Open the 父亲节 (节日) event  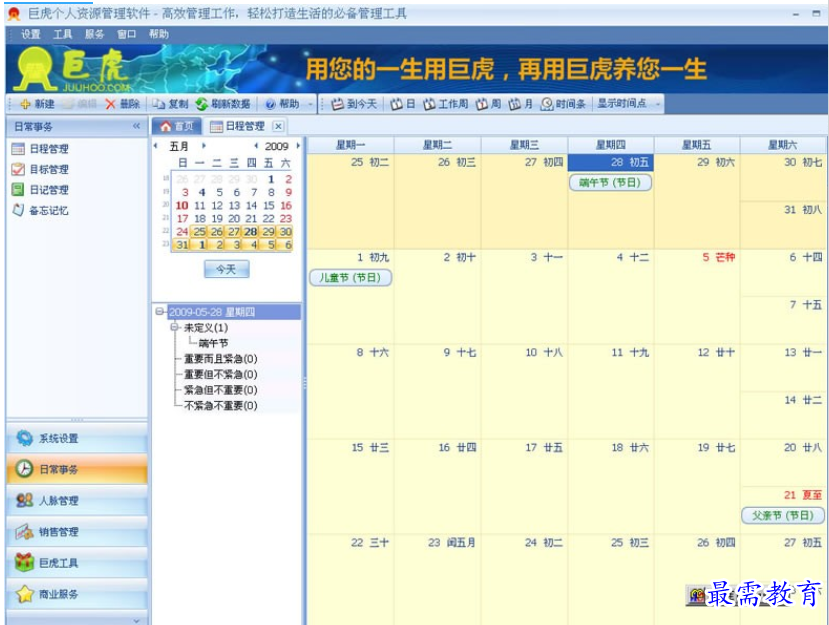coord(783,515)
